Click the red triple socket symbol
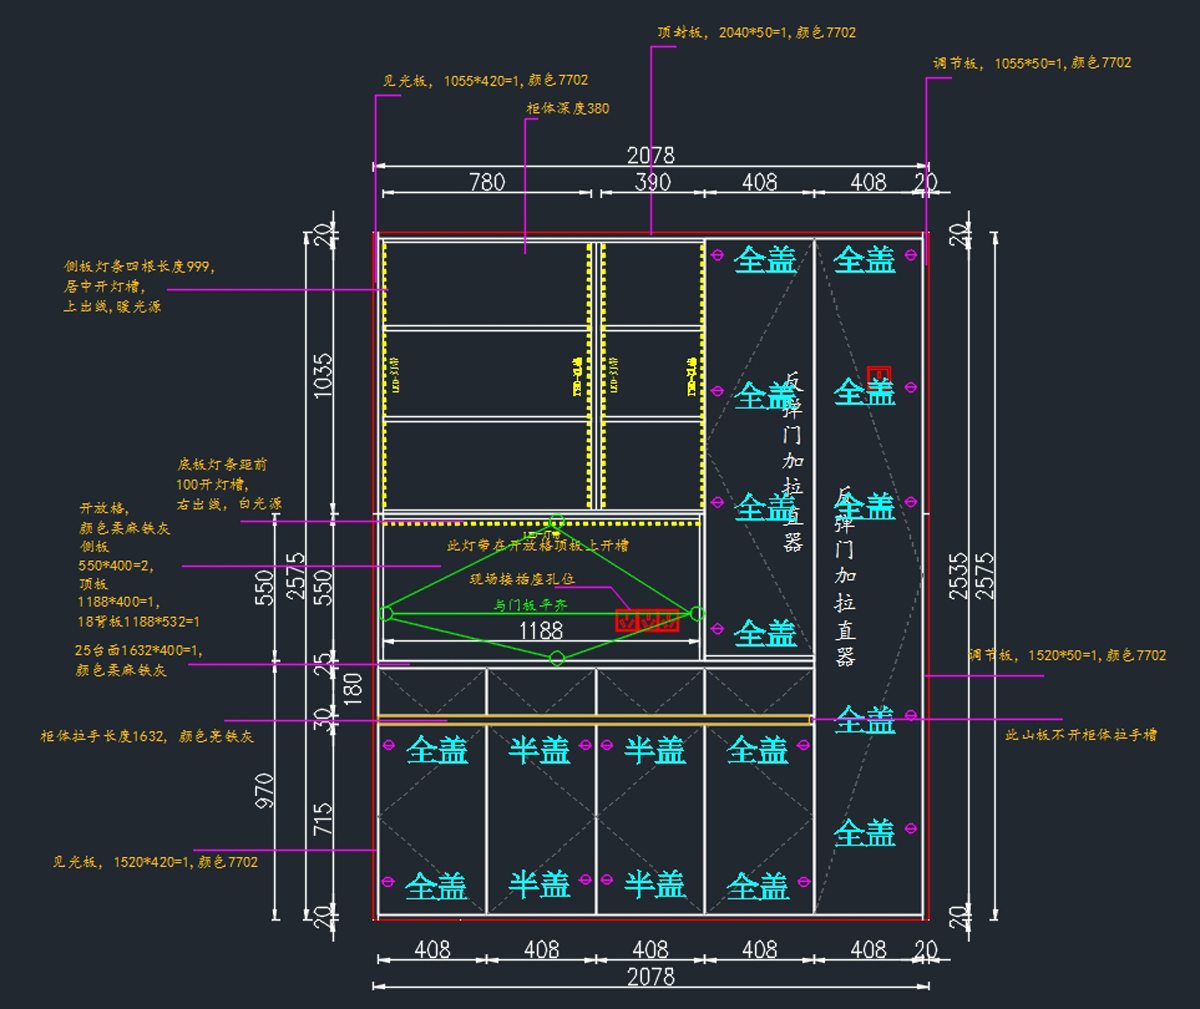 pyautogui.click(x=647, y=620)
